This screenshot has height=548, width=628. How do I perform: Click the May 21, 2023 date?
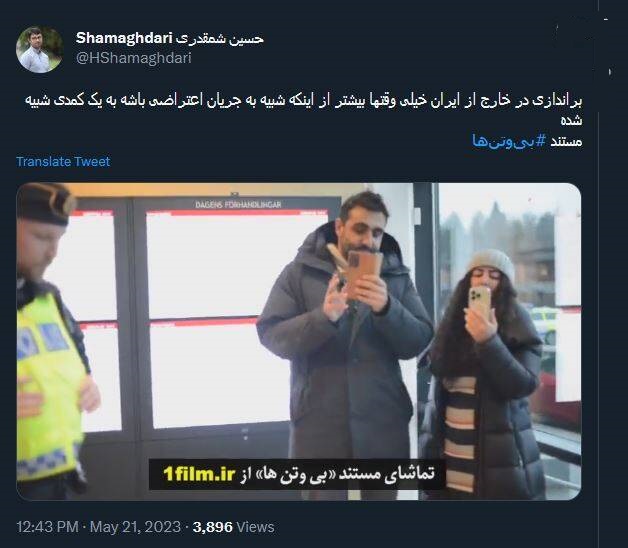point(135,527)
